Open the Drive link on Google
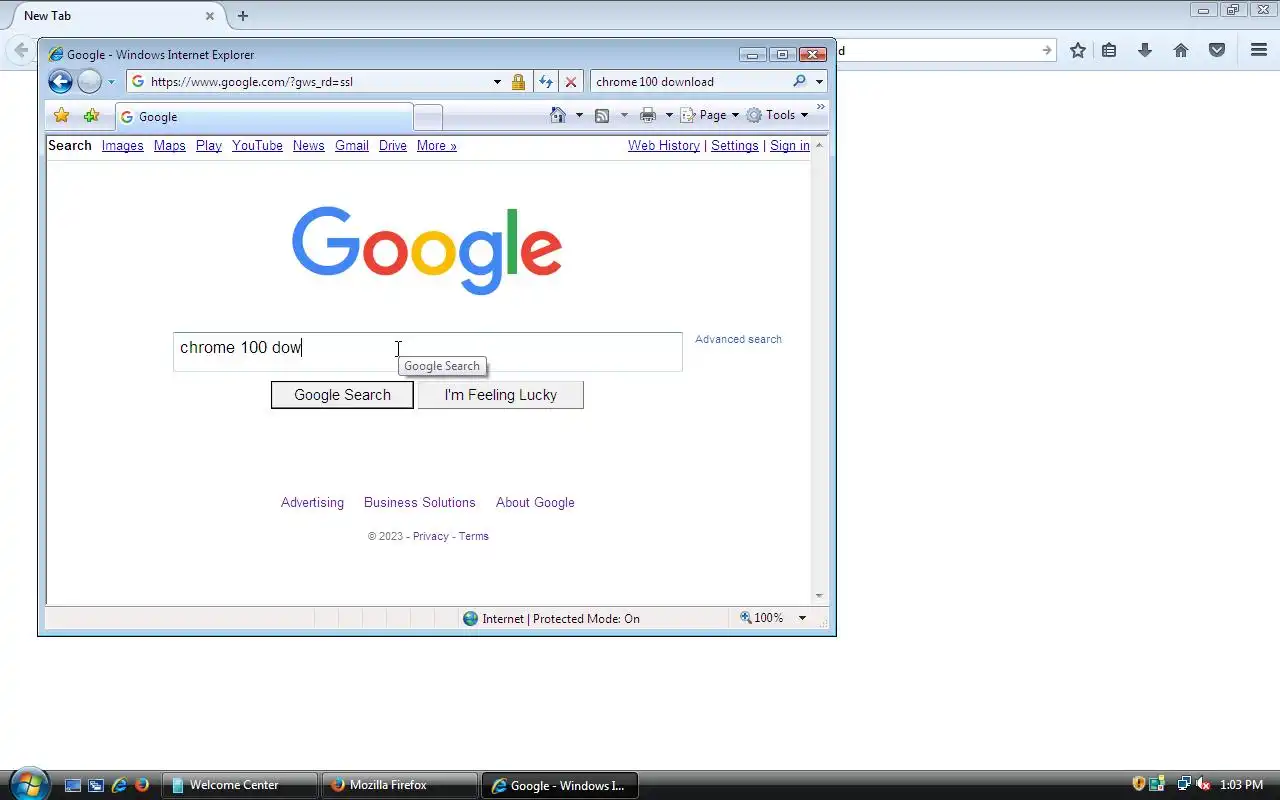1280x800 pixels. [392, 145]
